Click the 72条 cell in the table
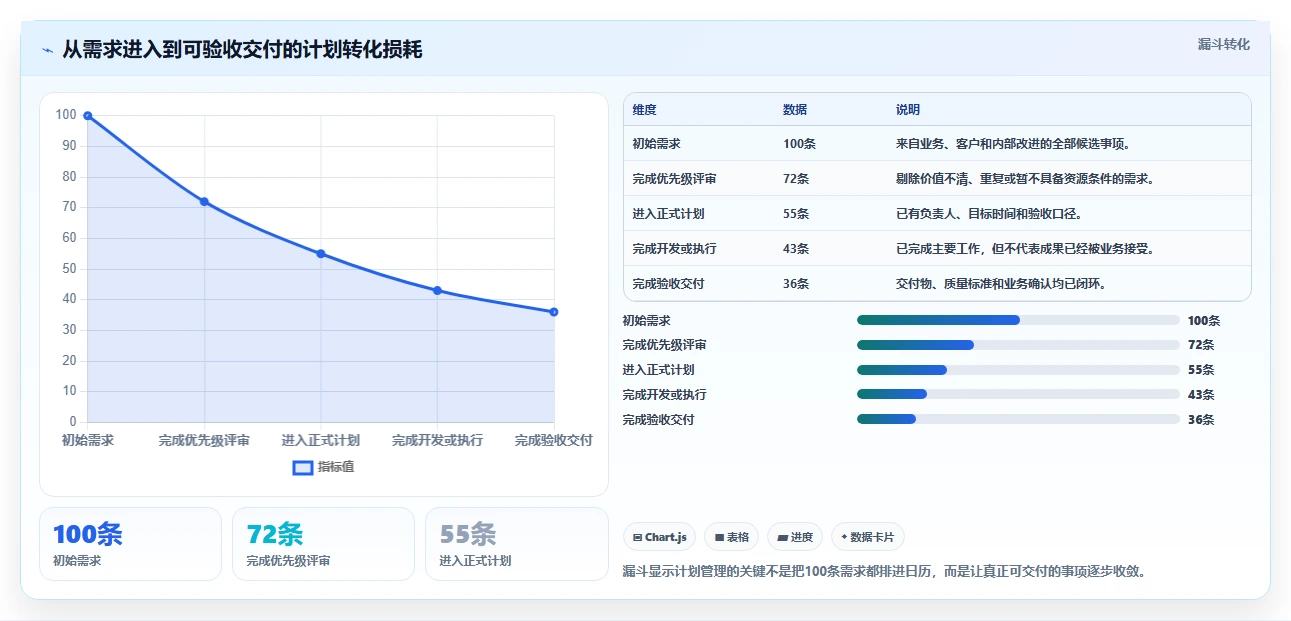 [797, 179]
